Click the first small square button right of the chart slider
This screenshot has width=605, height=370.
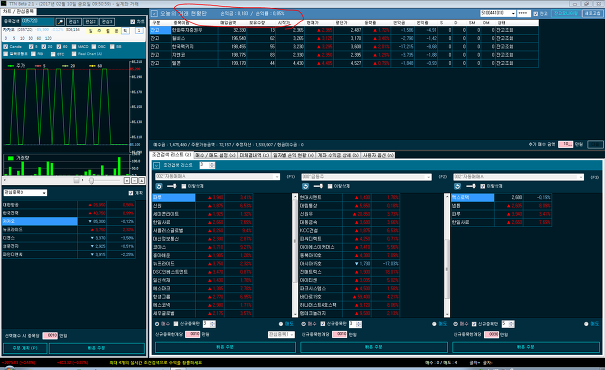[127, 181]
